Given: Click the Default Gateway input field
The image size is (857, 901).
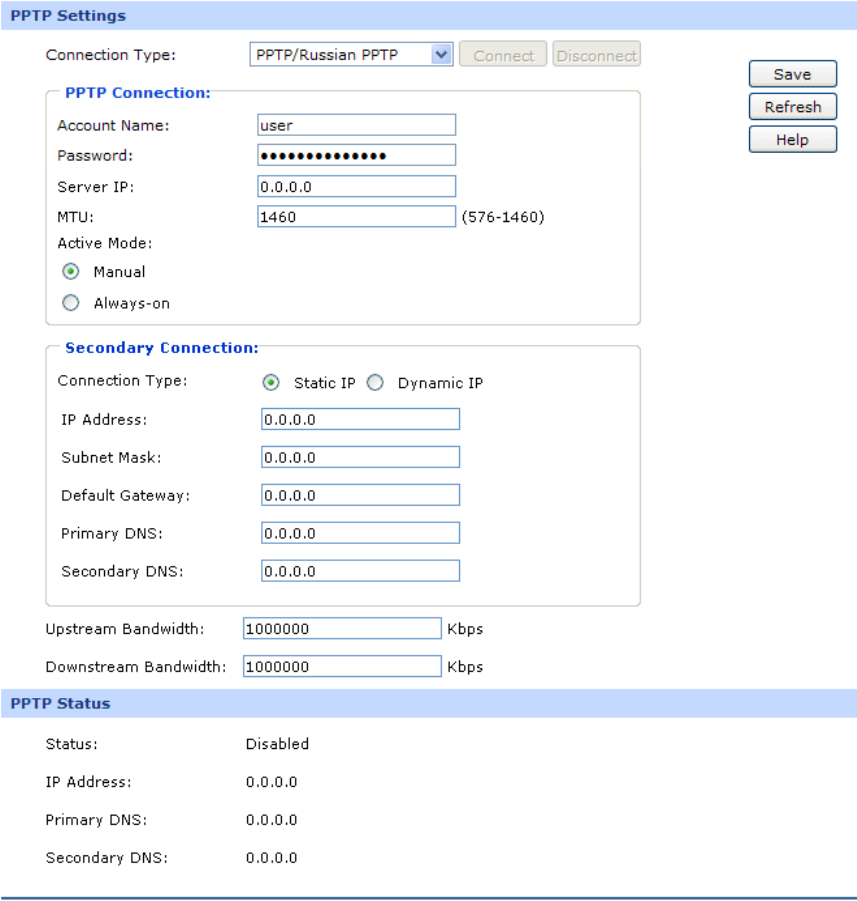Looking at the screenshot, I should point(360,495).
